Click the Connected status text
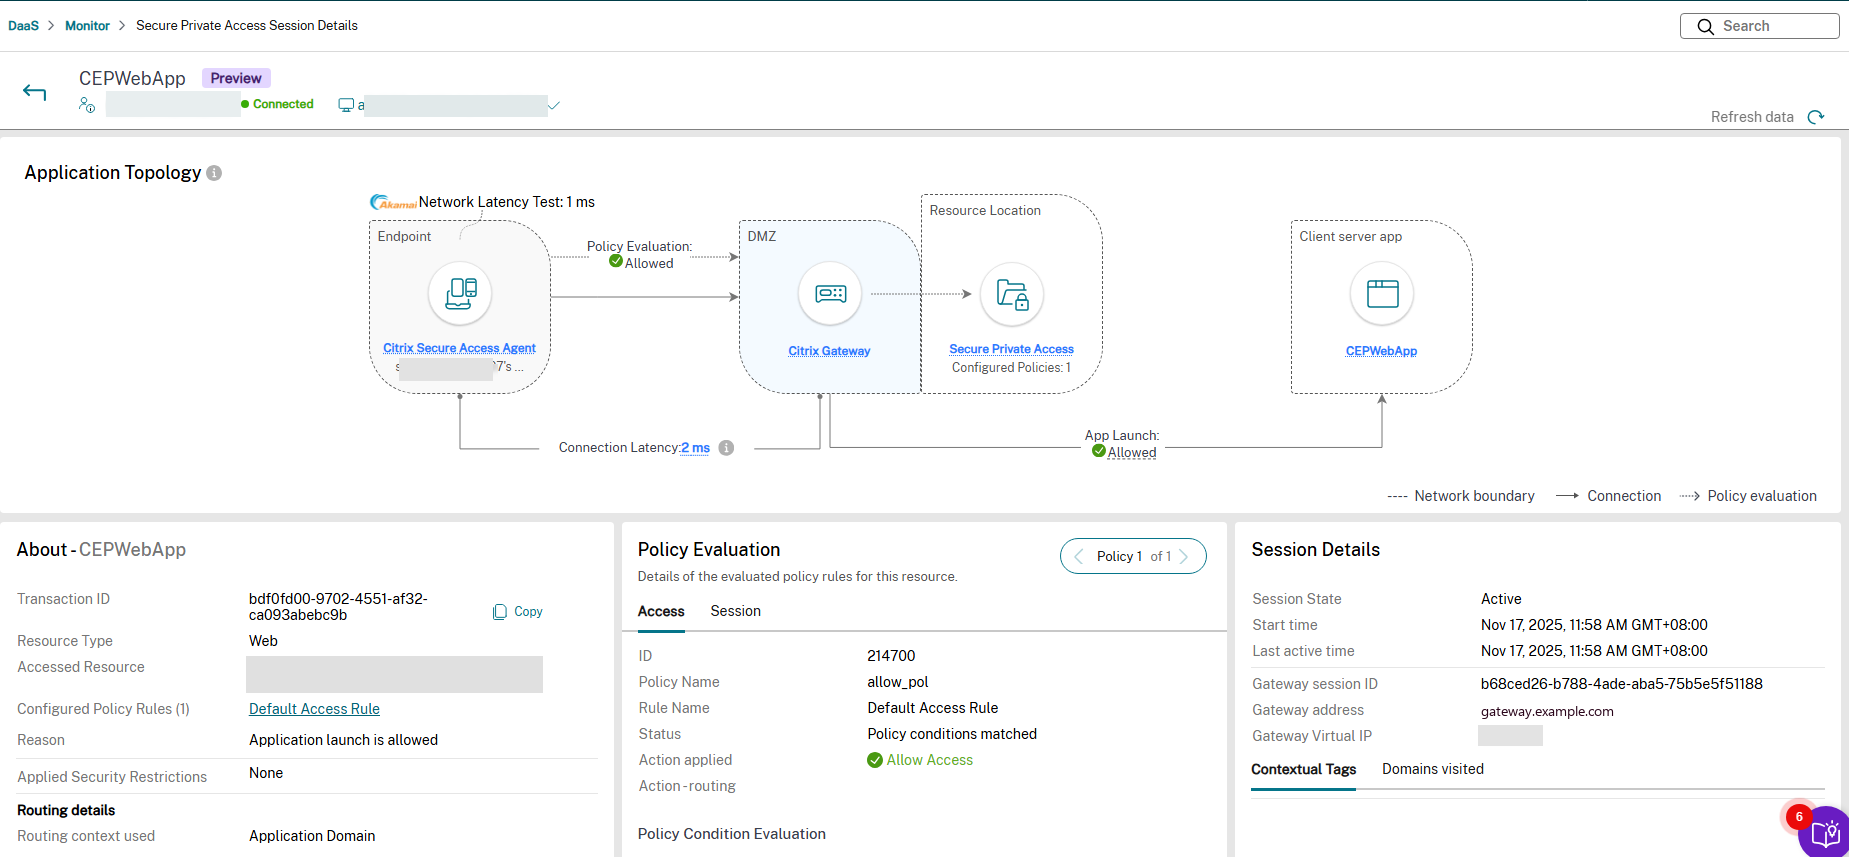 pos(283,104)
